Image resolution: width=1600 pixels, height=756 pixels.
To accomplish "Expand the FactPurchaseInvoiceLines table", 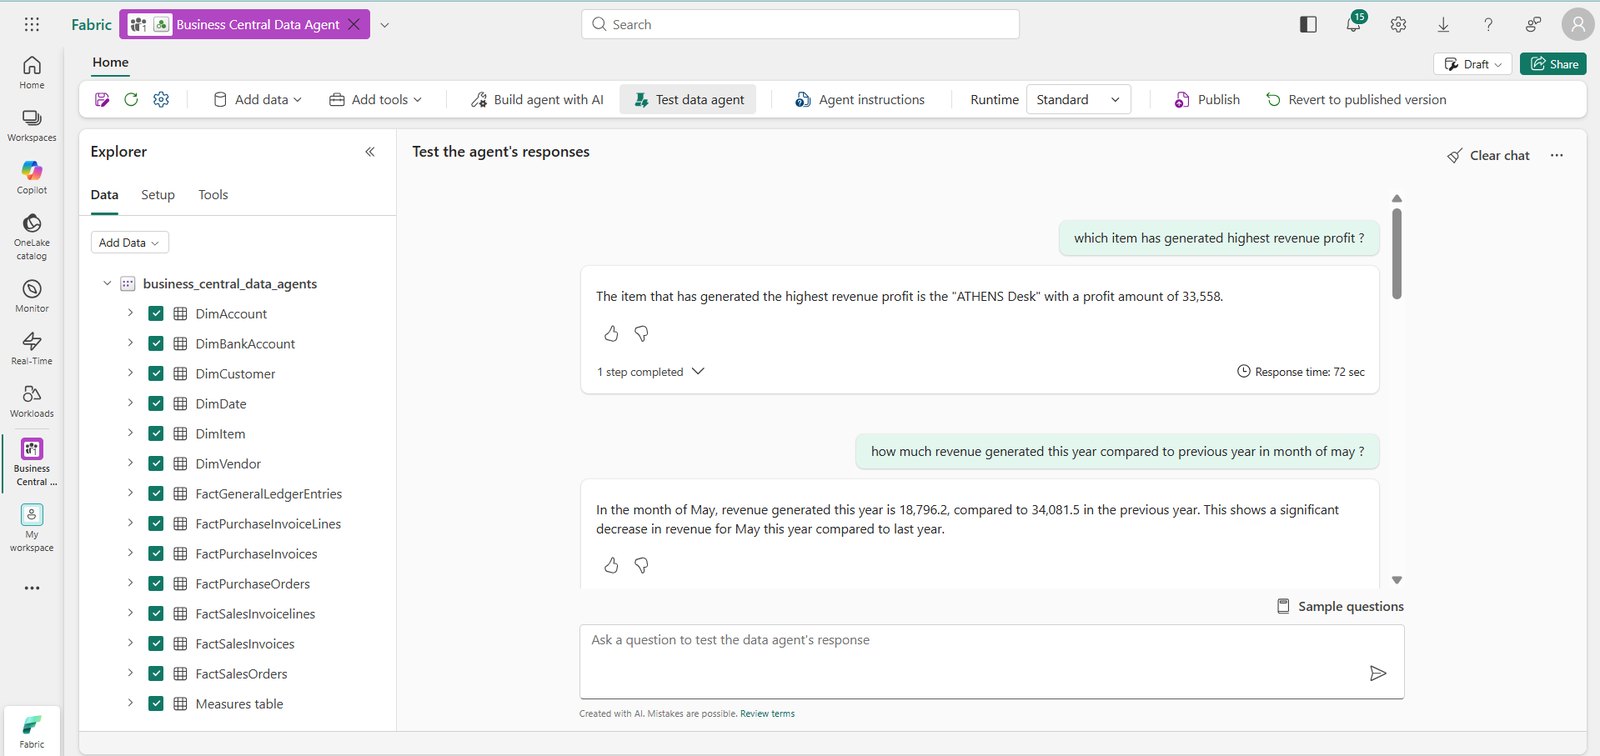I will tap(130, 523).
